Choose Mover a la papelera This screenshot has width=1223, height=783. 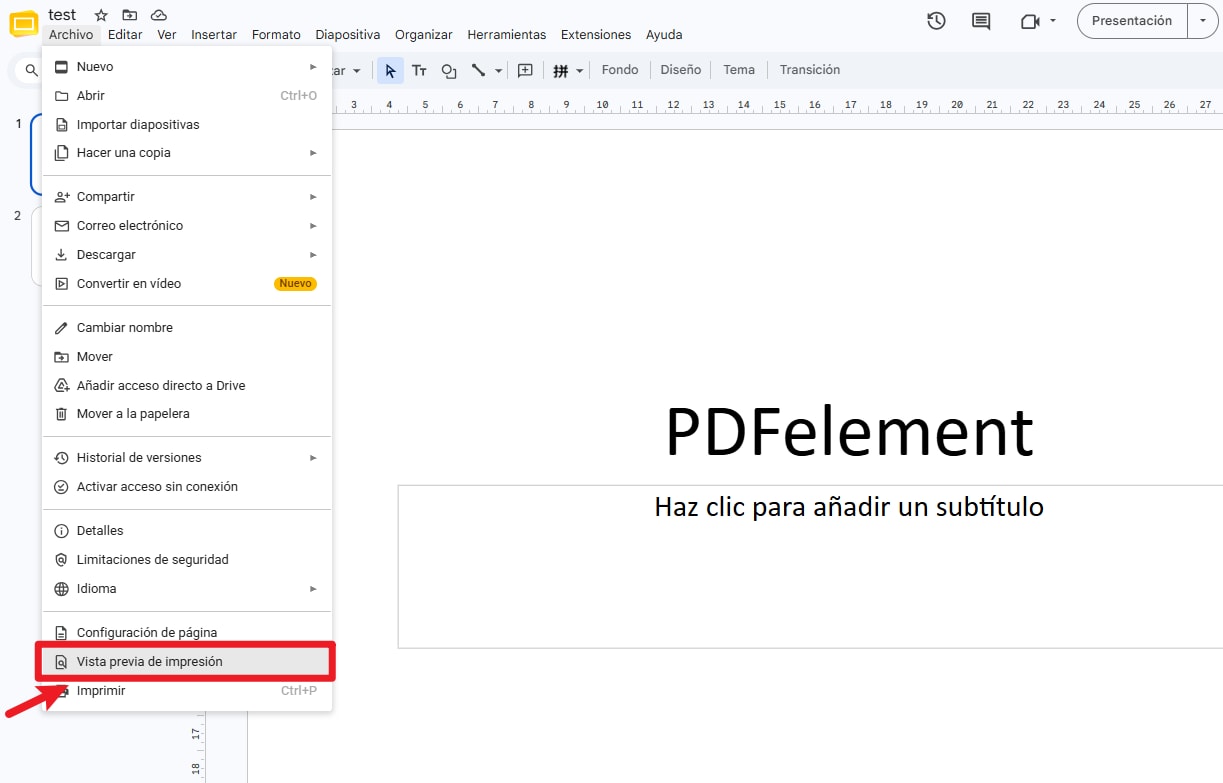tap(187, 414)
